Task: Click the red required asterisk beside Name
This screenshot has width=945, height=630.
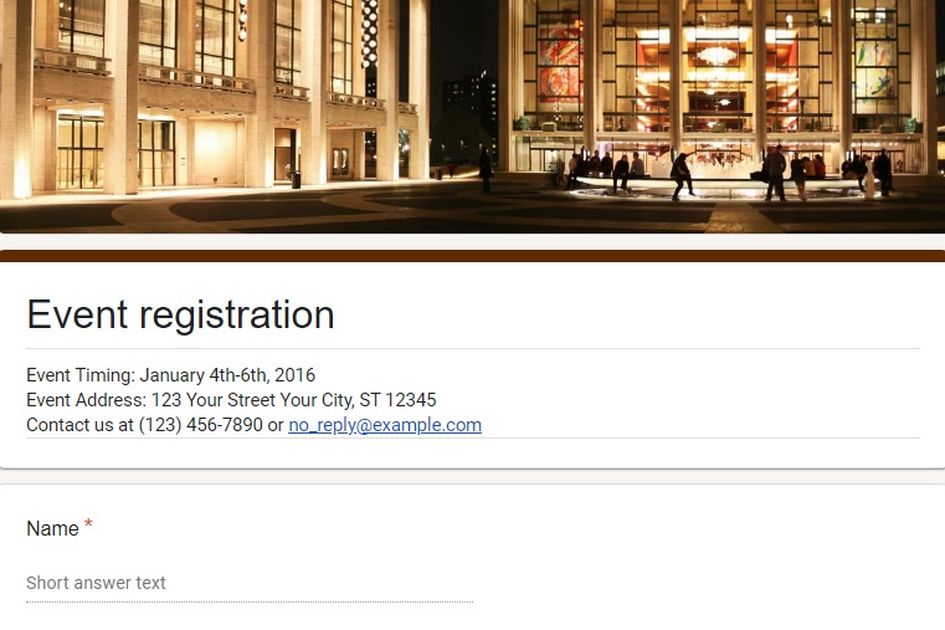Action: point(88,523)
